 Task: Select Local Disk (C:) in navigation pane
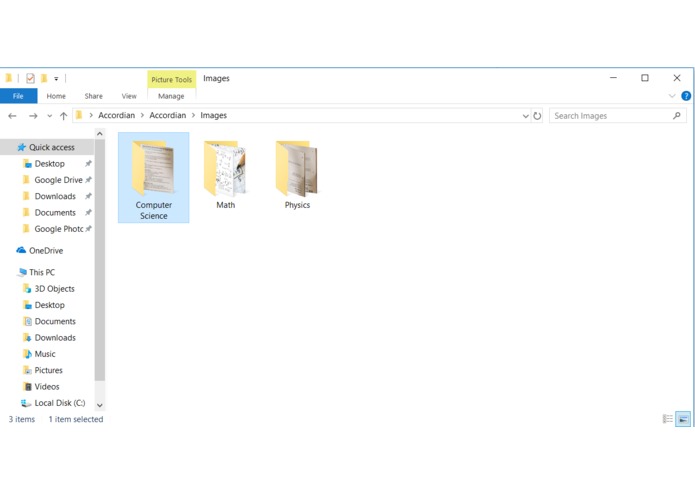click(59, 403)
